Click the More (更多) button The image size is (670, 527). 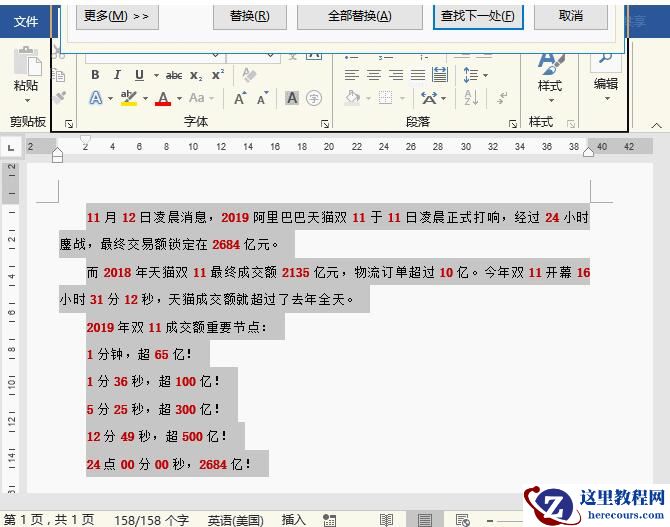click(x=117, y=17)
